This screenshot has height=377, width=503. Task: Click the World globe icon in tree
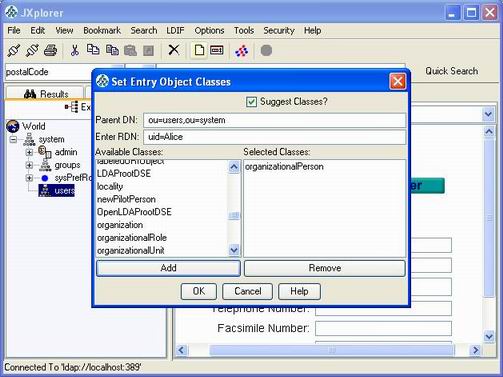point(13,126)
